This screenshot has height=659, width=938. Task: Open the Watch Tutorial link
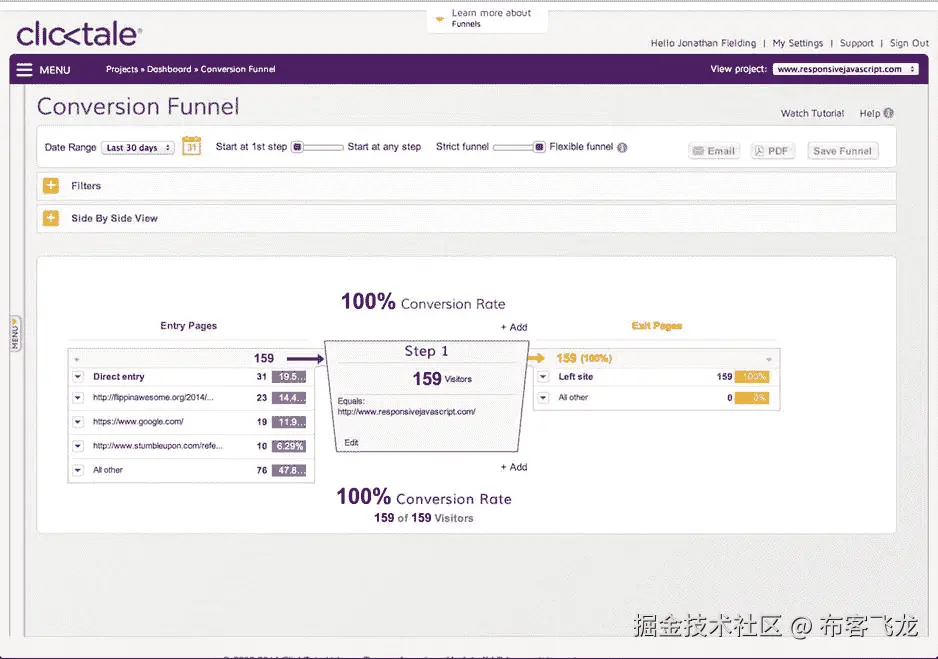812,114
